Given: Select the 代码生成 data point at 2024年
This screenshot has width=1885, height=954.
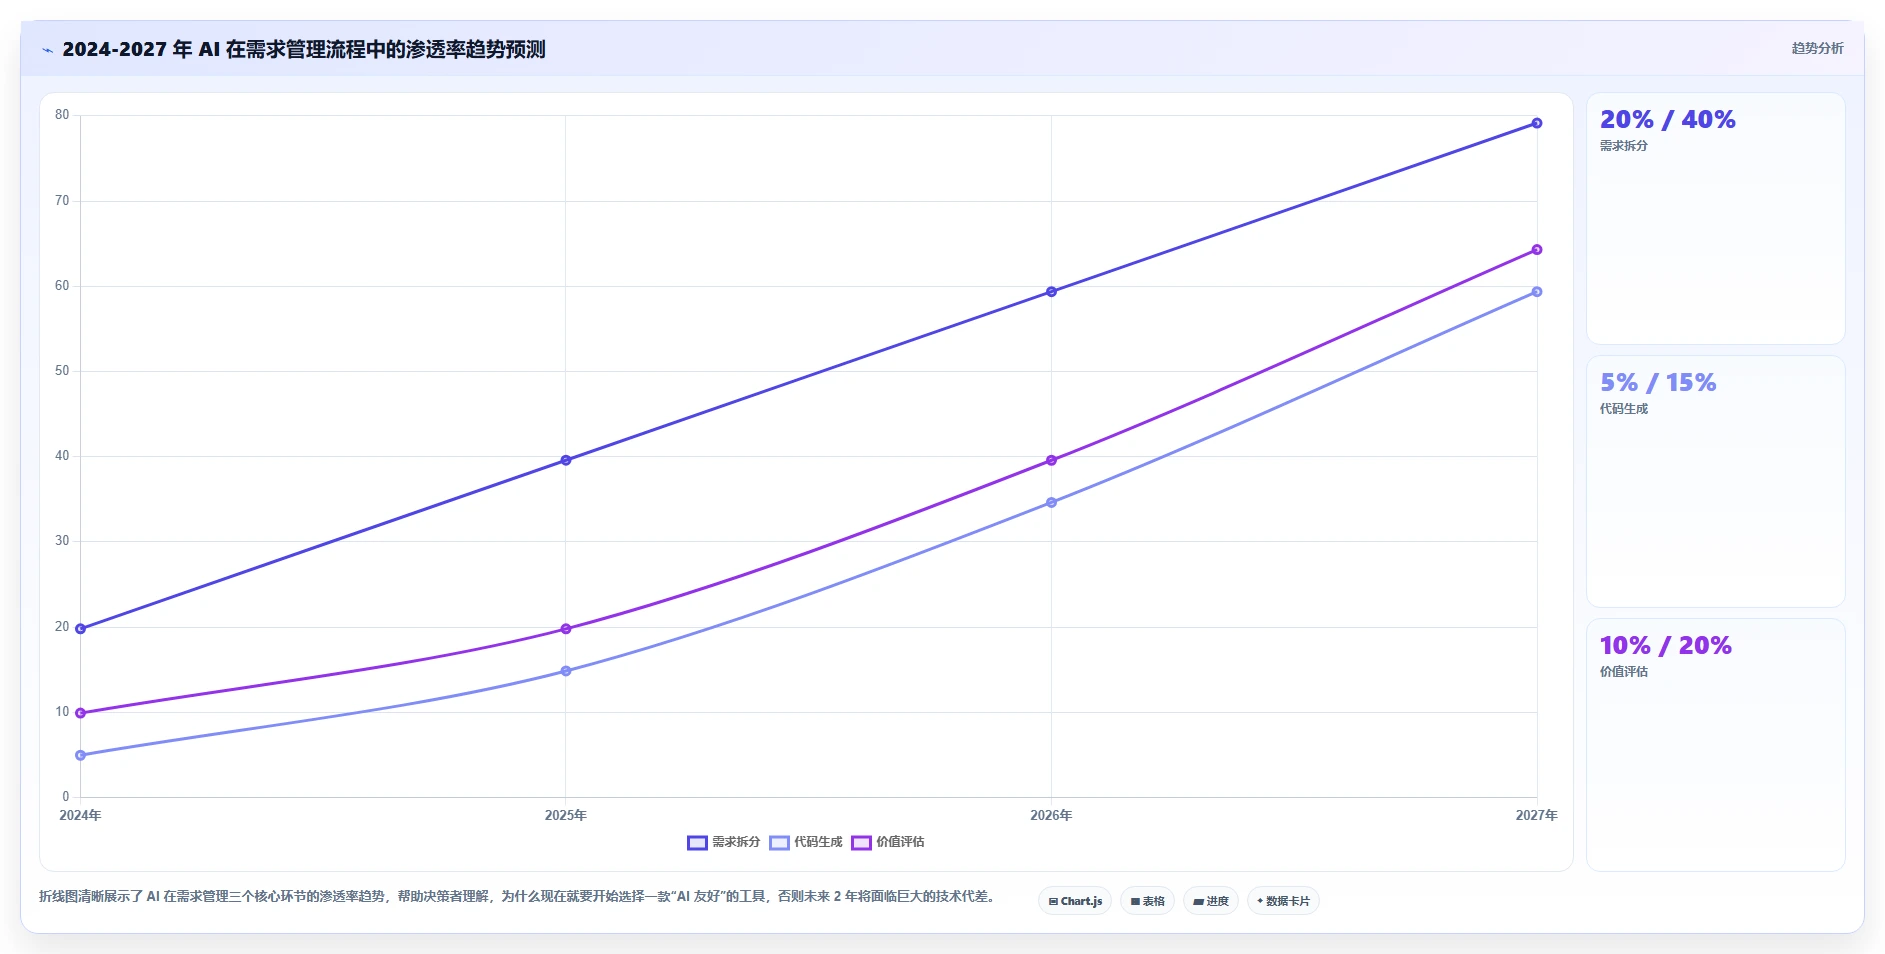Looking at the screenshot, I should [x=80, y=755].
